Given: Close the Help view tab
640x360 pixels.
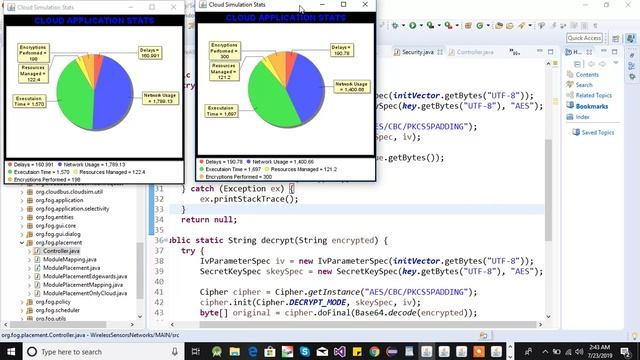Looking at the screenshot, I should (589, 52).
